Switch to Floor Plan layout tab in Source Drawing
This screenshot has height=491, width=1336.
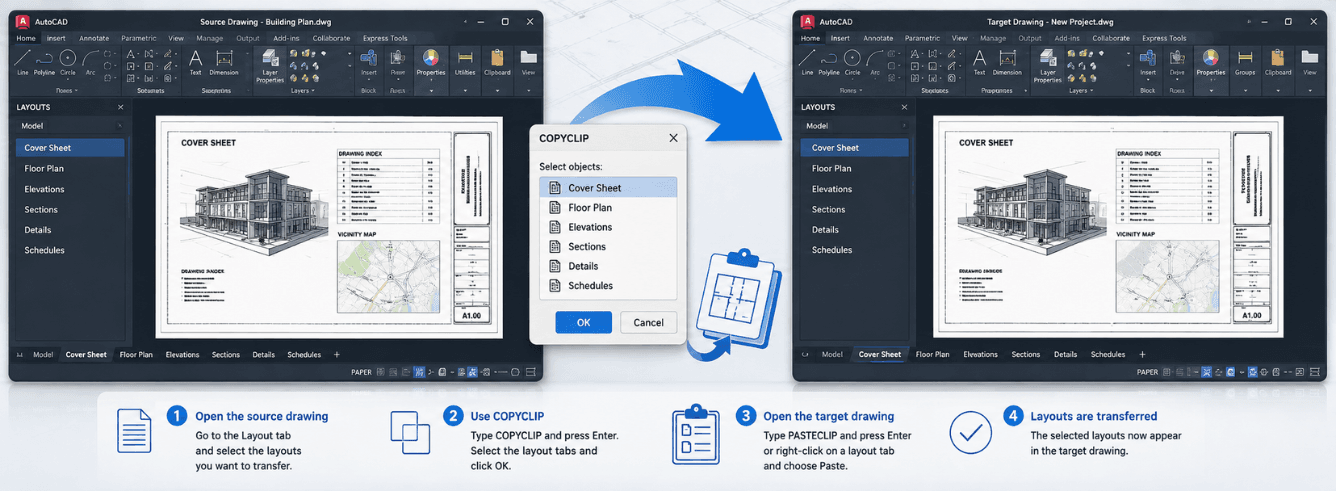[136, 354]
